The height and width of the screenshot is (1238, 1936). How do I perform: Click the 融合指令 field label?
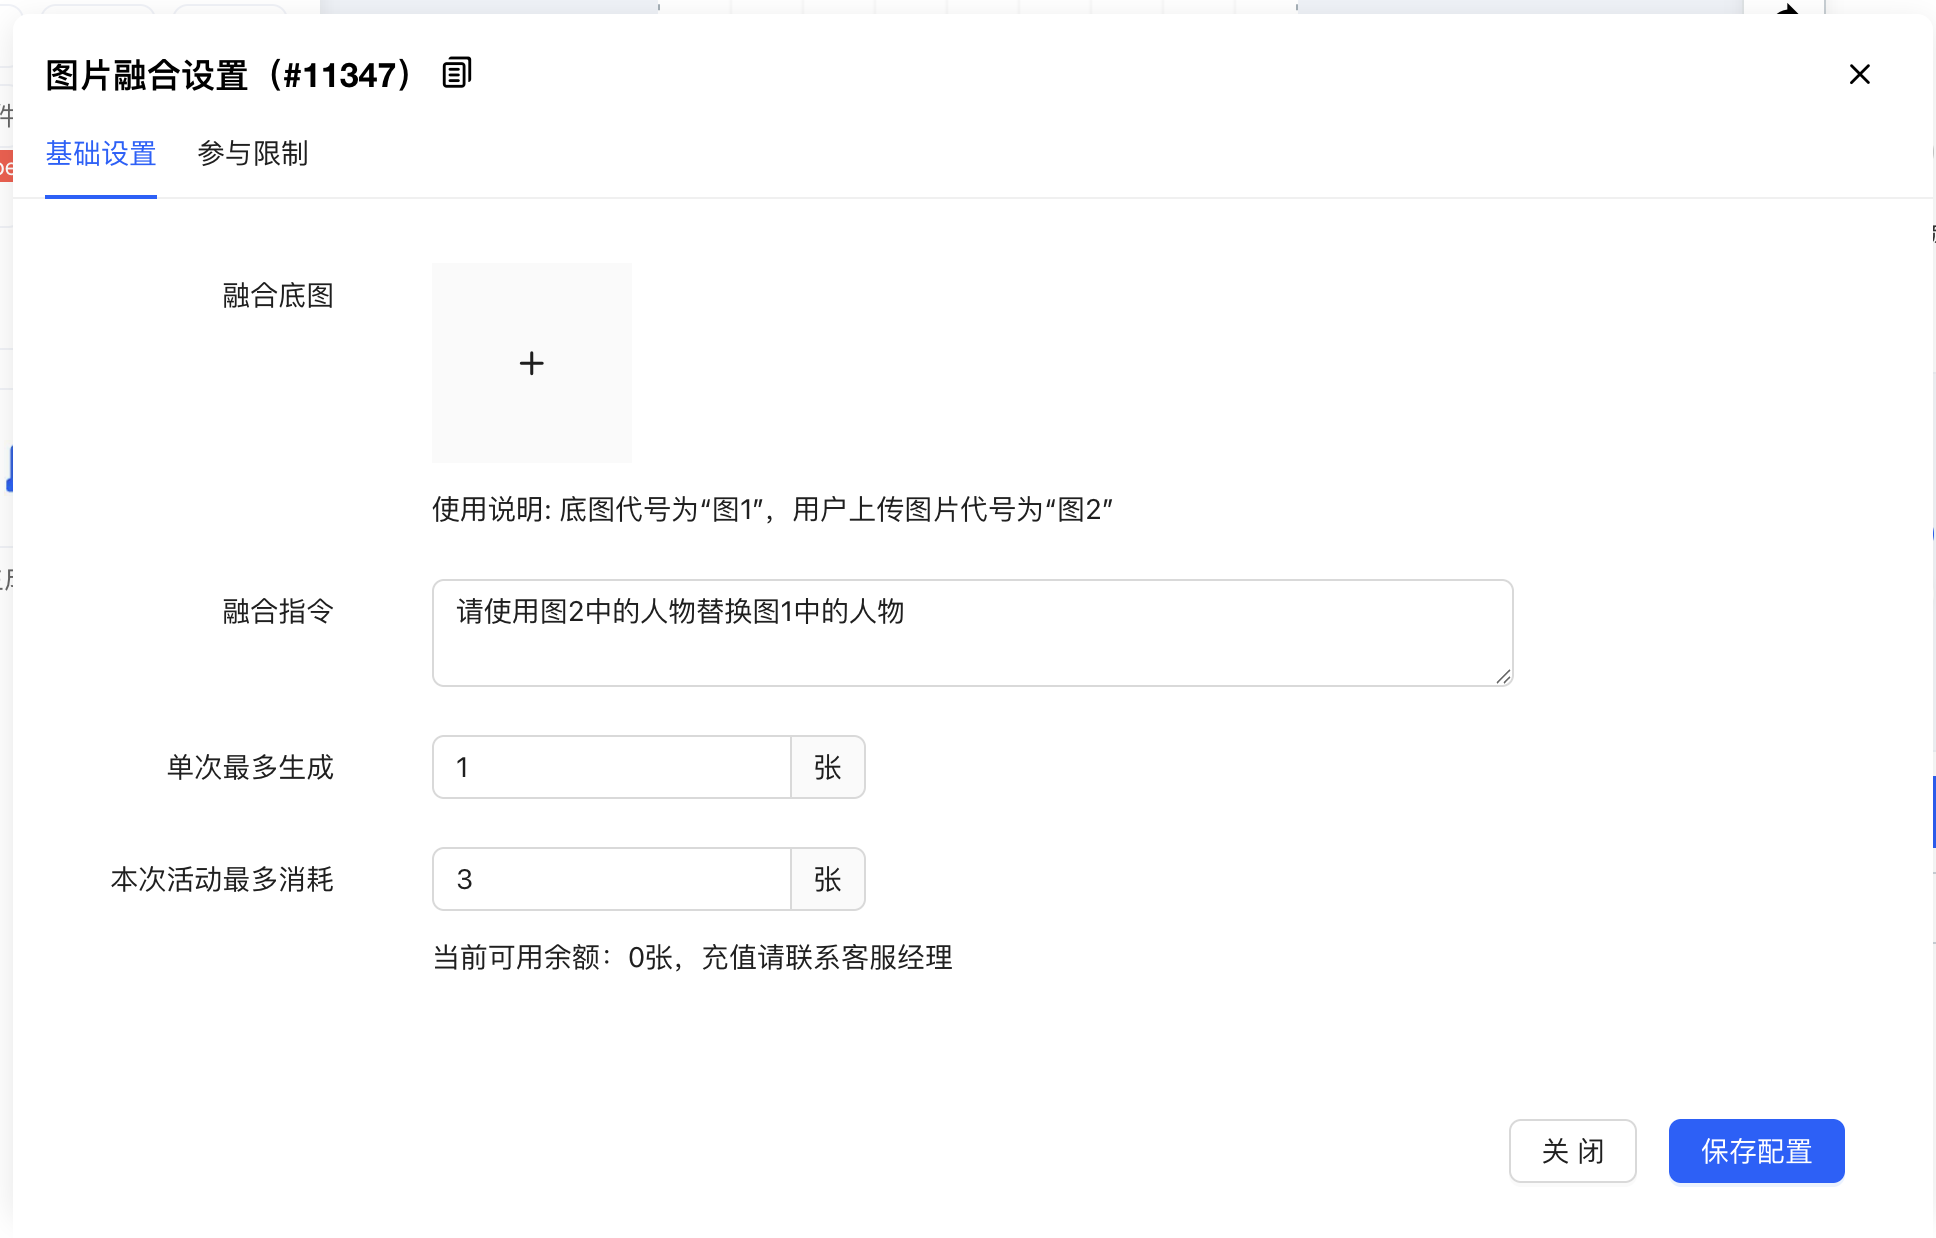[278, 611]
